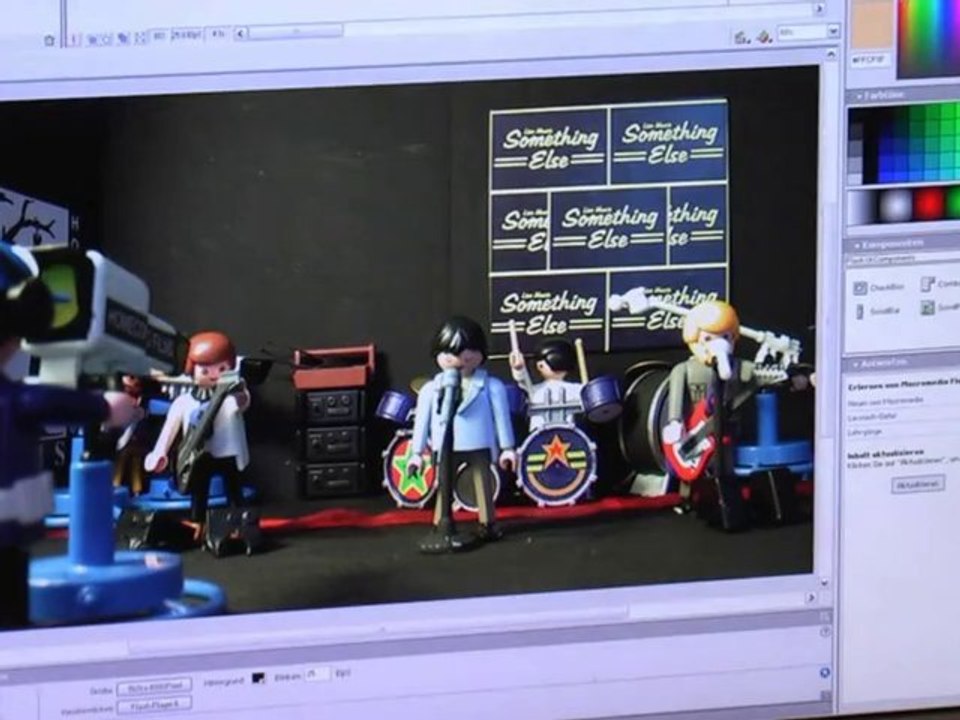Select the CheckBox component icon
960x720 pixels.
click(861, 287)
